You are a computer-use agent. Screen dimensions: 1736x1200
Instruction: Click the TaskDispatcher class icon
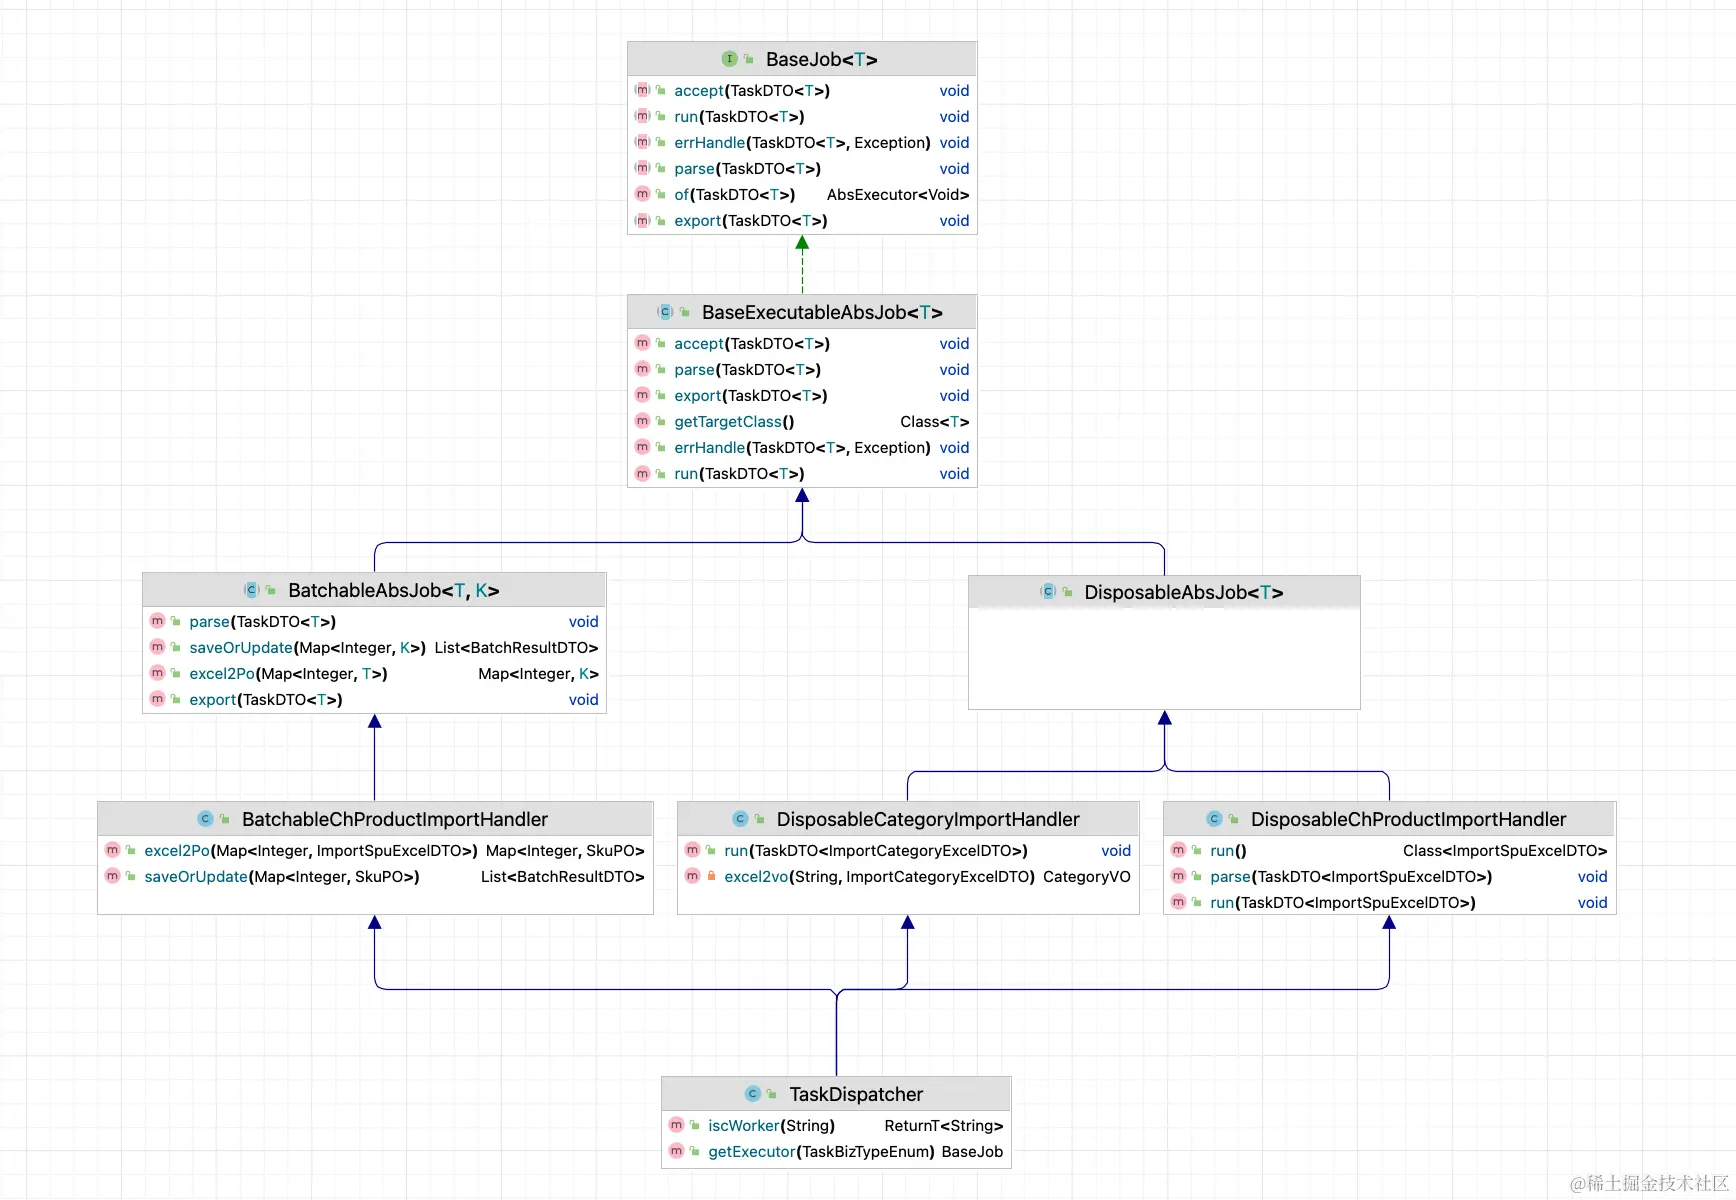coord(753,1094)
